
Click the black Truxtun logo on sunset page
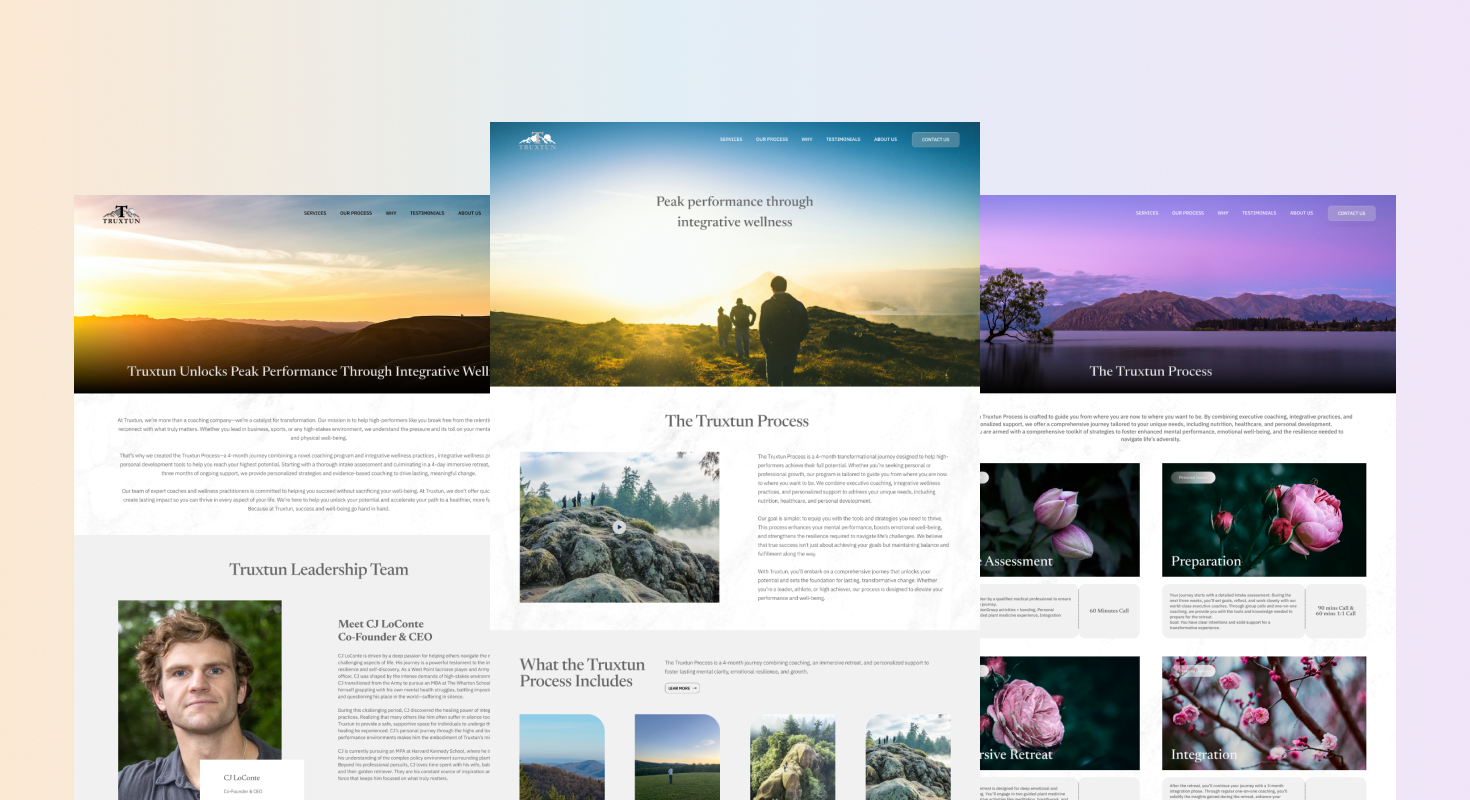point(121,214)
